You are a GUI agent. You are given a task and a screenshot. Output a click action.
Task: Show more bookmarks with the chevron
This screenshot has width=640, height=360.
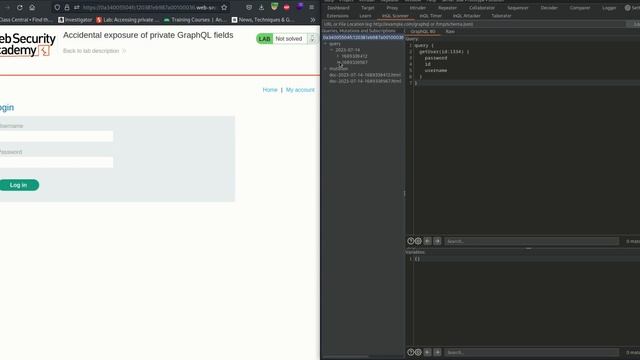[x=313, y=20]
